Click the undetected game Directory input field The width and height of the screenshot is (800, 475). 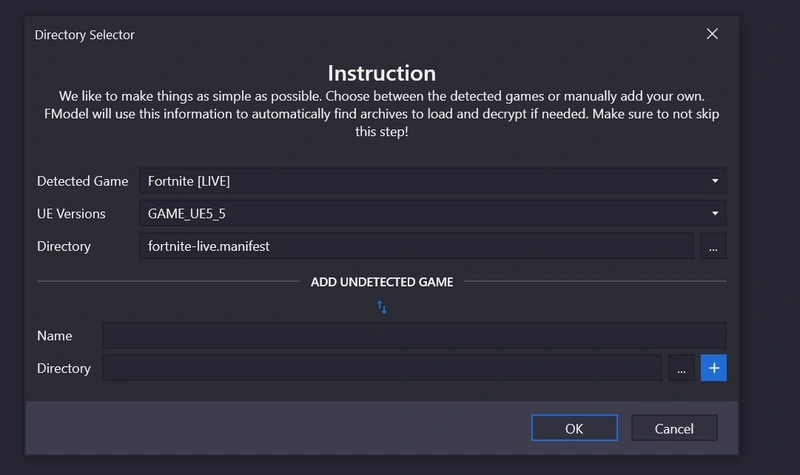point(382,368)
